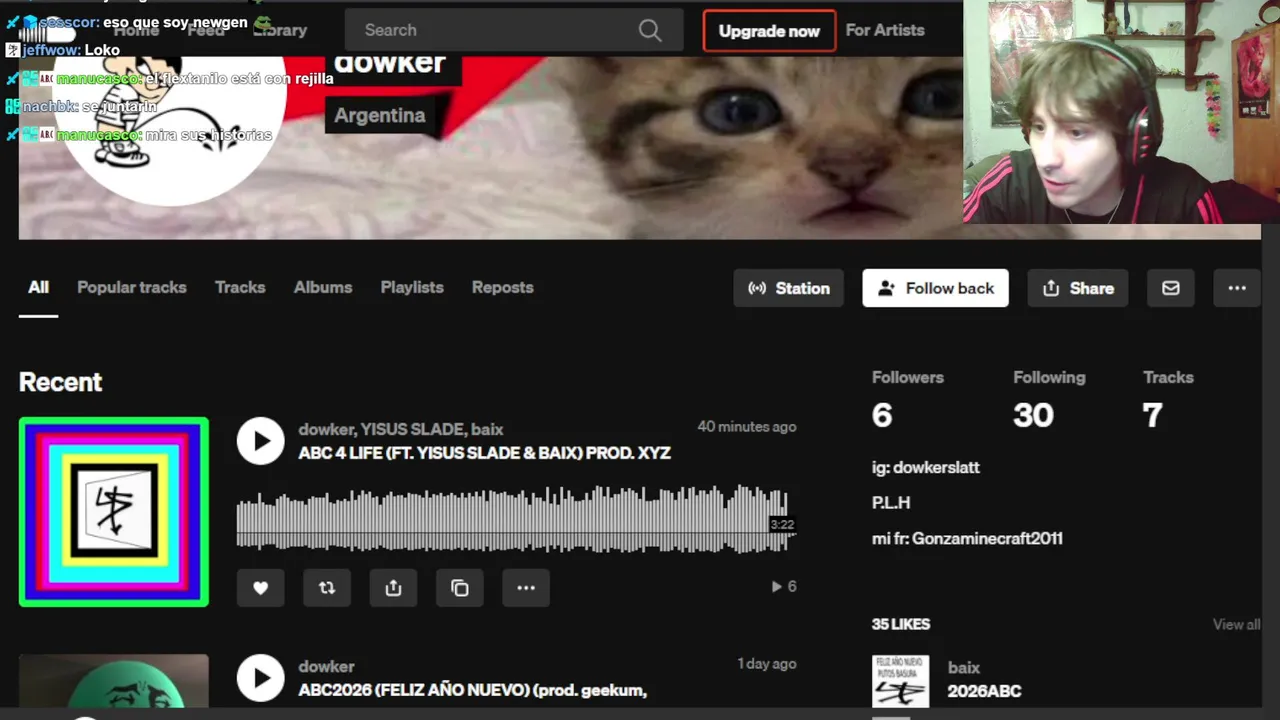Open track title ABC 4 LIFE (FT. YISUS SLADE & BAIX)
The width and height of the screenshot is (1280, 720).
[x=484, y=453]
